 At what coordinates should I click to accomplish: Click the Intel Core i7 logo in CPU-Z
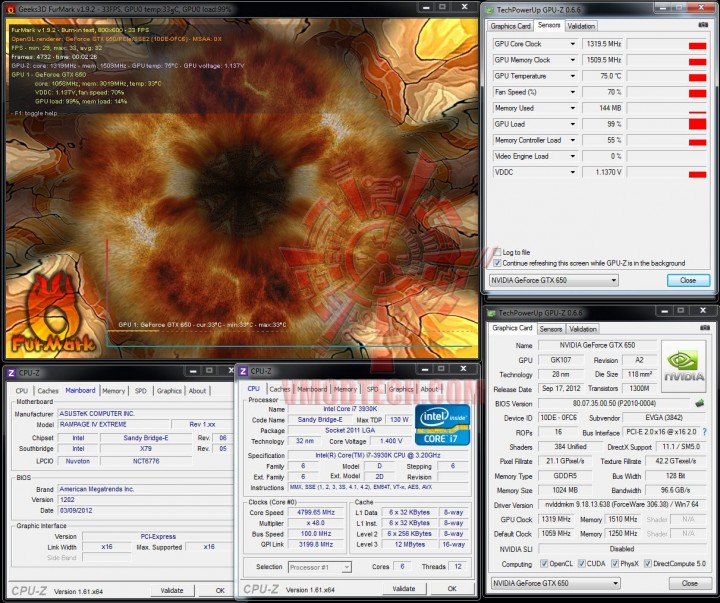(x=442, y=425)
